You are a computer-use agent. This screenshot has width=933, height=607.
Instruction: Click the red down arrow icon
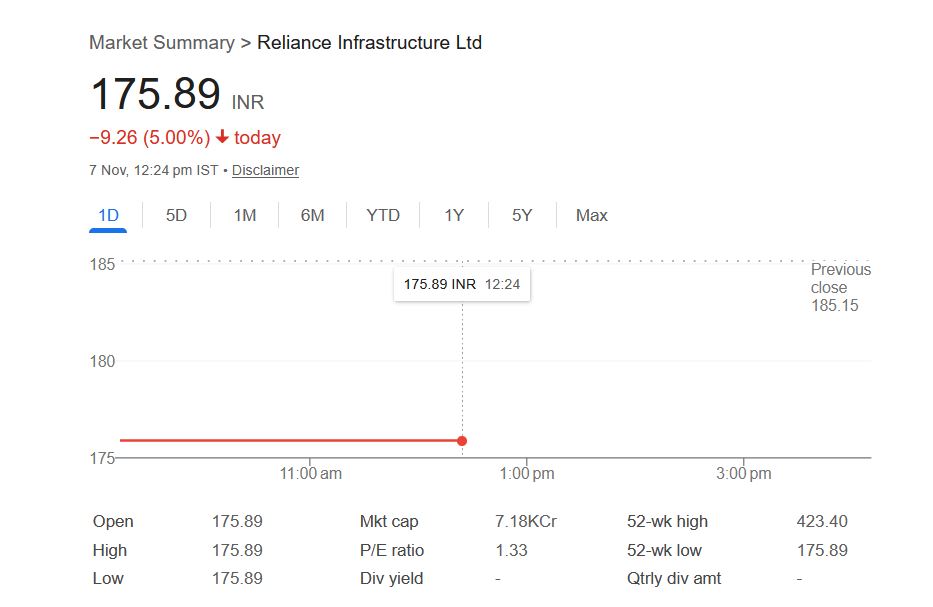tap(222, 138)
